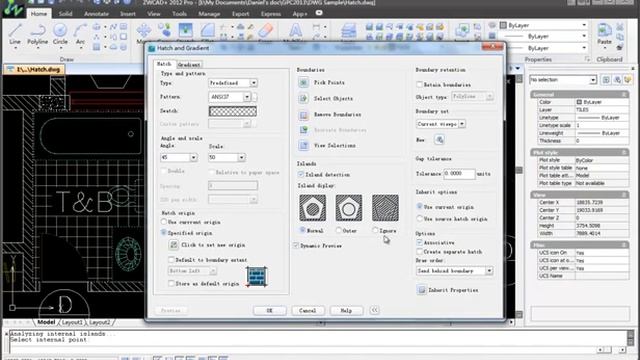Select Use source hatch origin radio button

419,219
